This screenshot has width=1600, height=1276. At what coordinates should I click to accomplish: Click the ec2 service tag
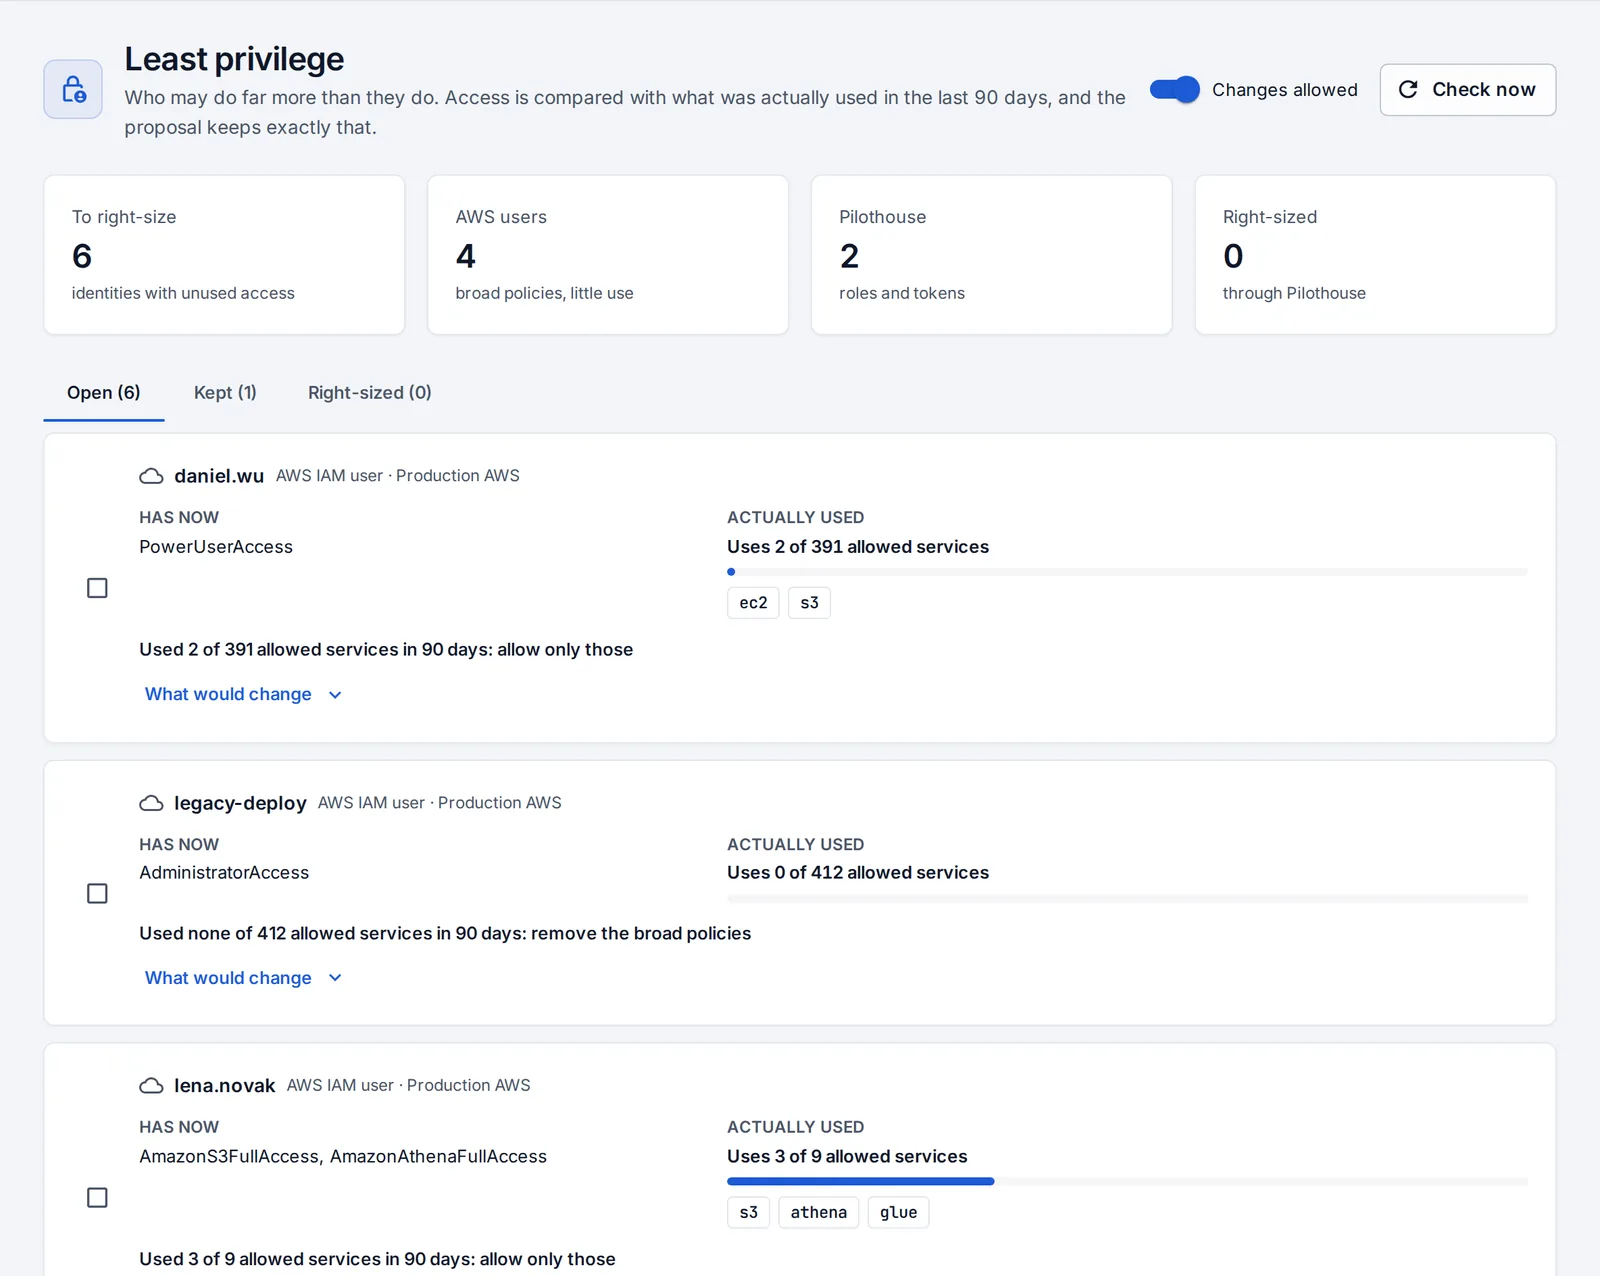753,603
